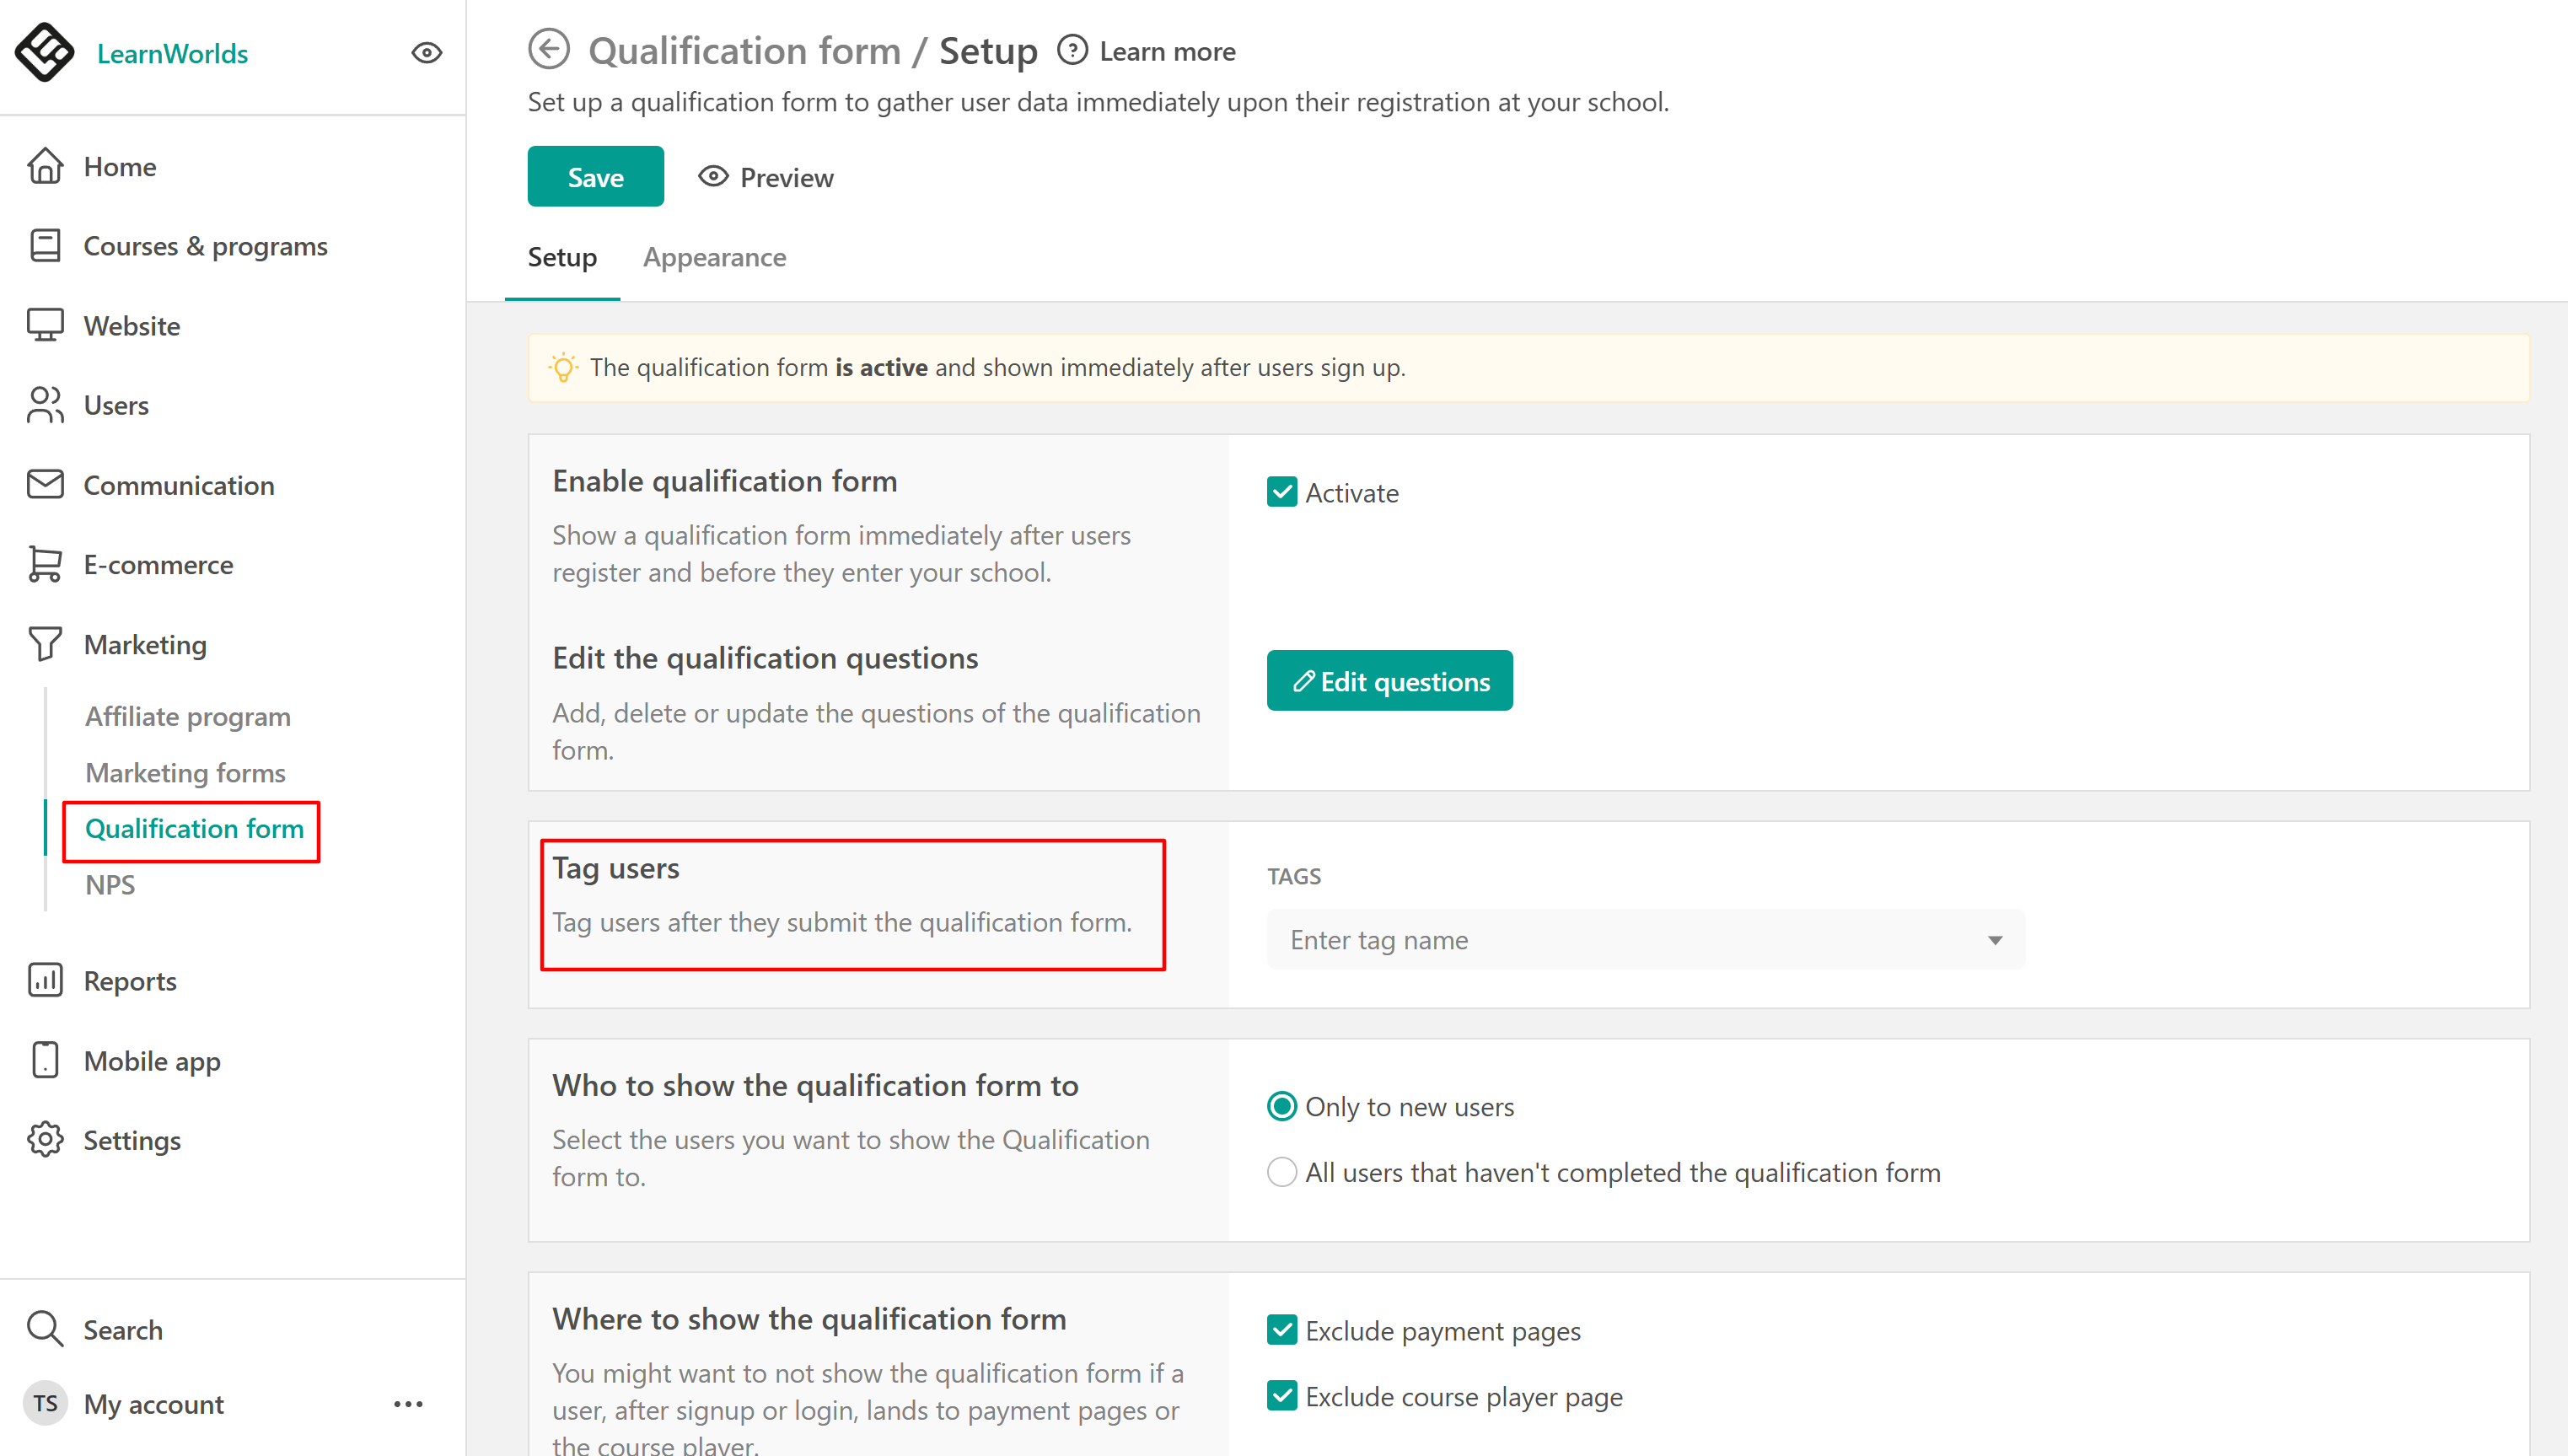Select All users that haven't completed option

pos(1281,1172)
